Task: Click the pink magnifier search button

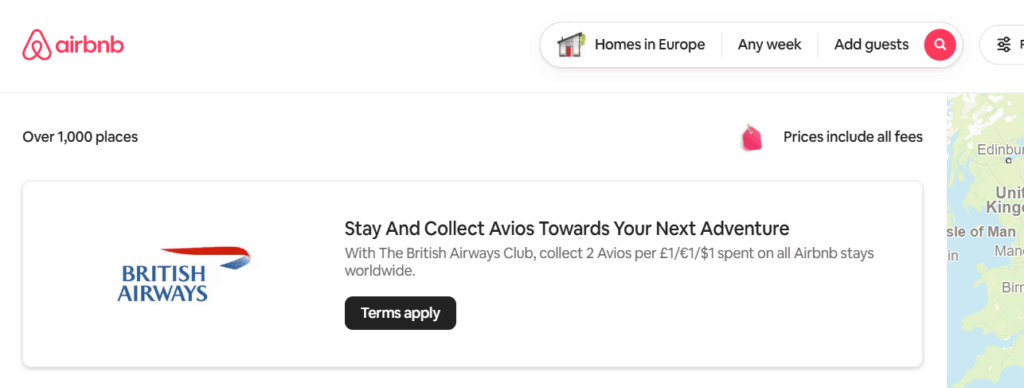Action: click(940, 45)
